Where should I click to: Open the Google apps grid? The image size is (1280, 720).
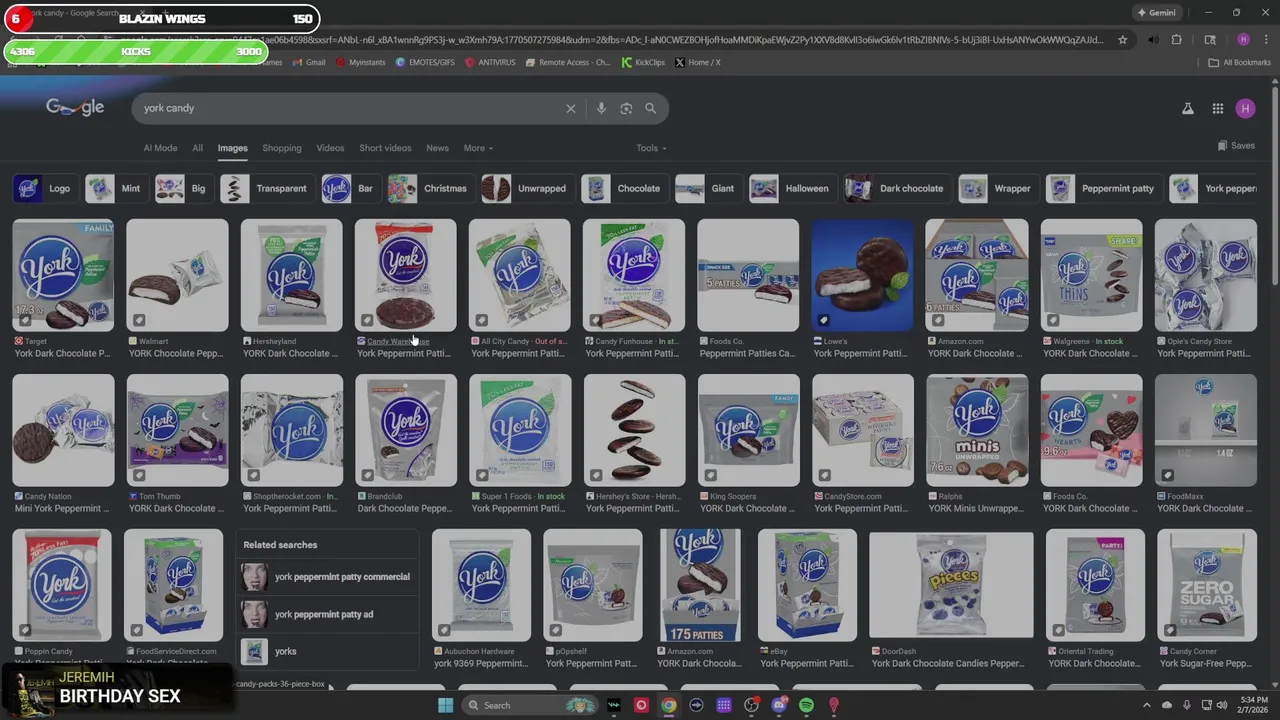[x=1217, y=108]
